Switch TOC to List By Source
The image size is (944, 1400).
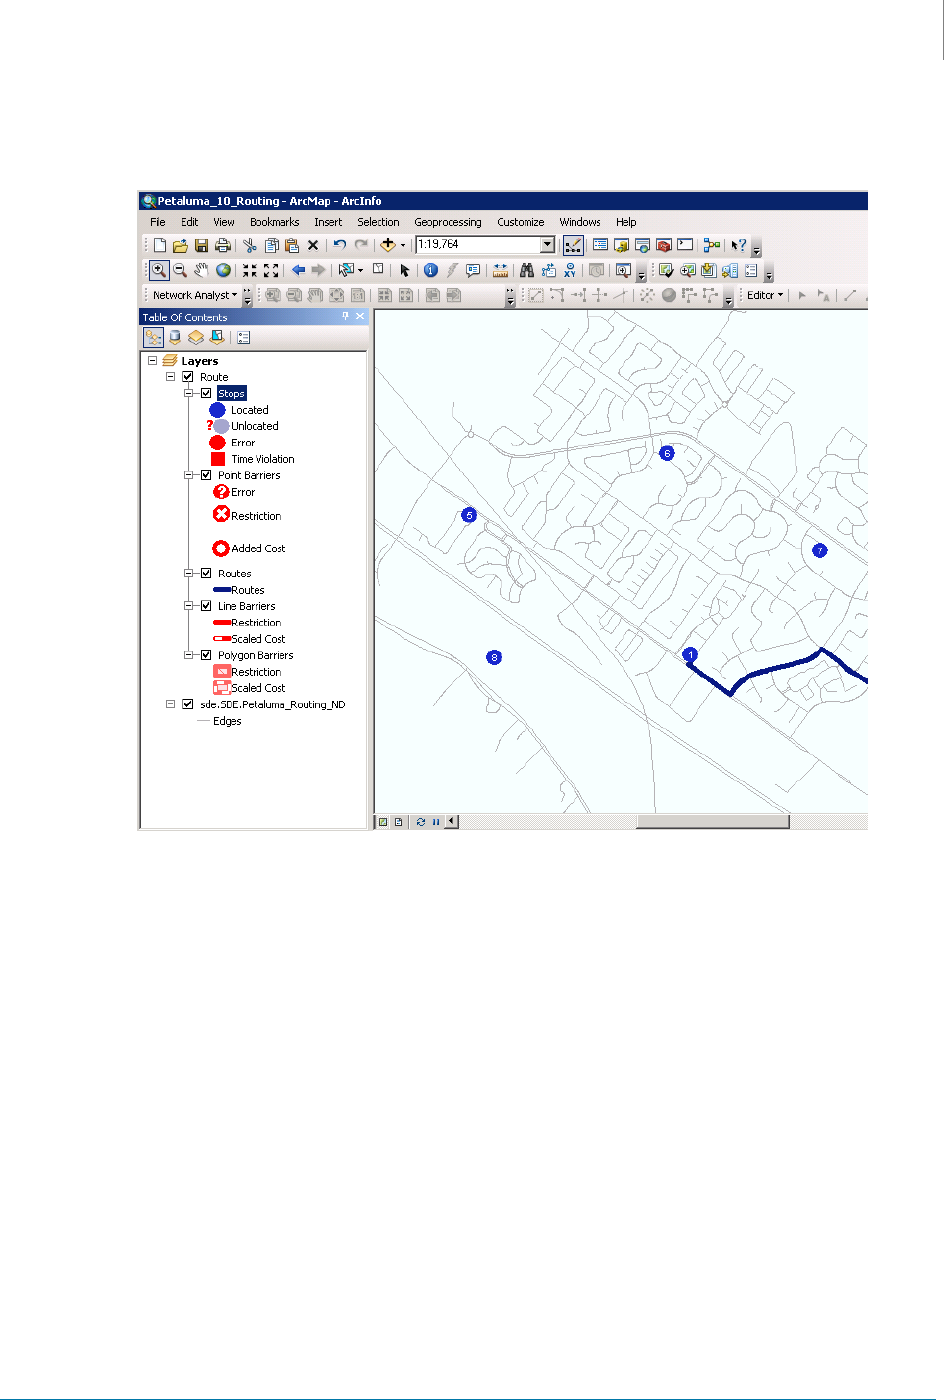[175, 338]
